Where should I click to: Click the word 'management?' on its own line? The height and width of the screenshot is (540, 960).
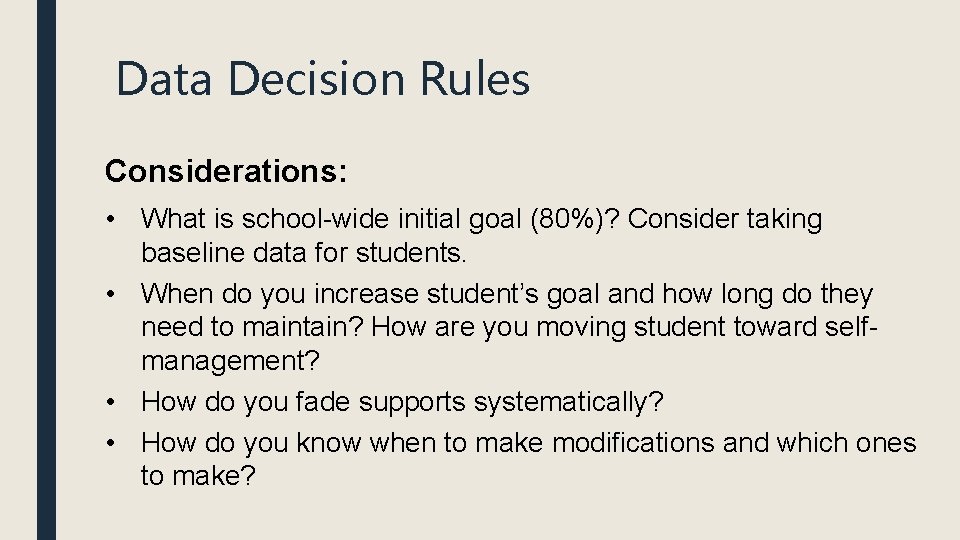(x=230, y=361)
